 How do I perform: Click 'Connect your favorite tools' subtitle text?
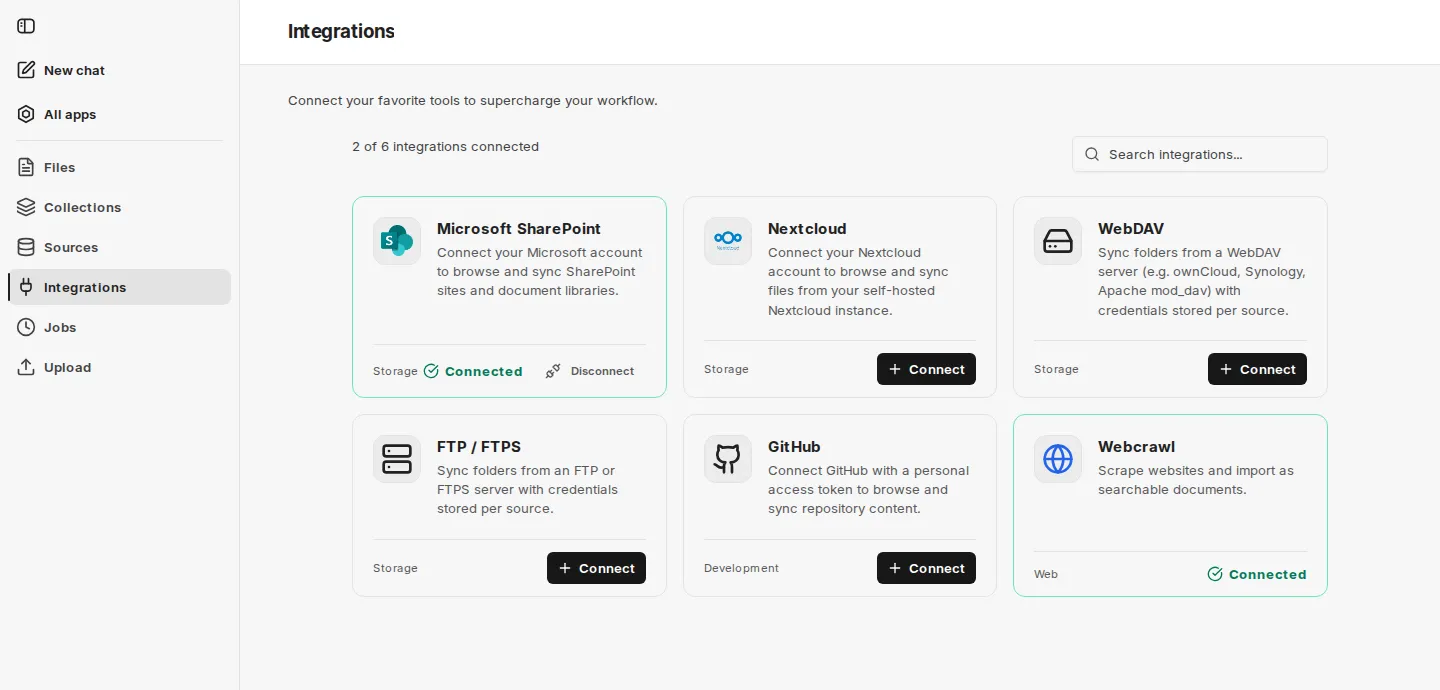473,100
